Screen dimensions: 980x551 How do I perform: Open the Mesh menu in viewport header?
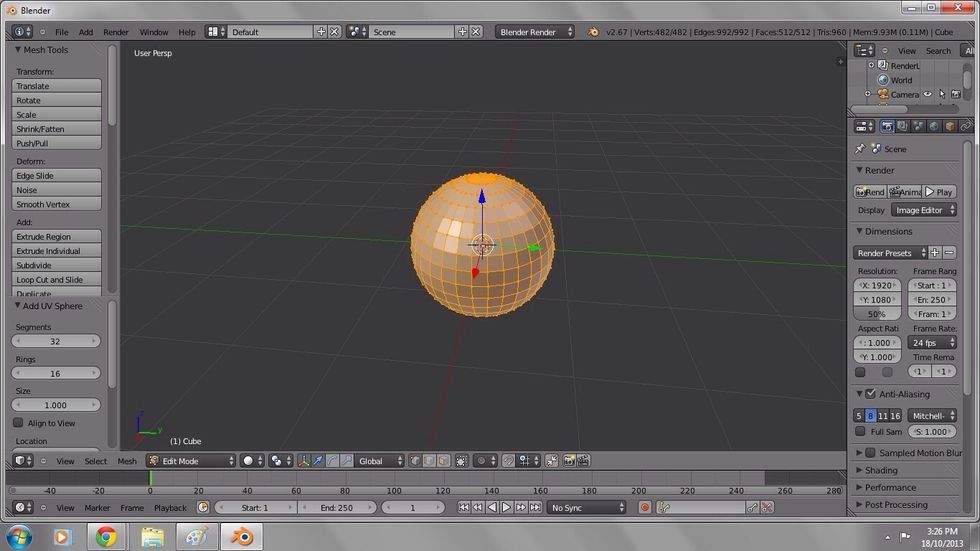pos(127,461)
